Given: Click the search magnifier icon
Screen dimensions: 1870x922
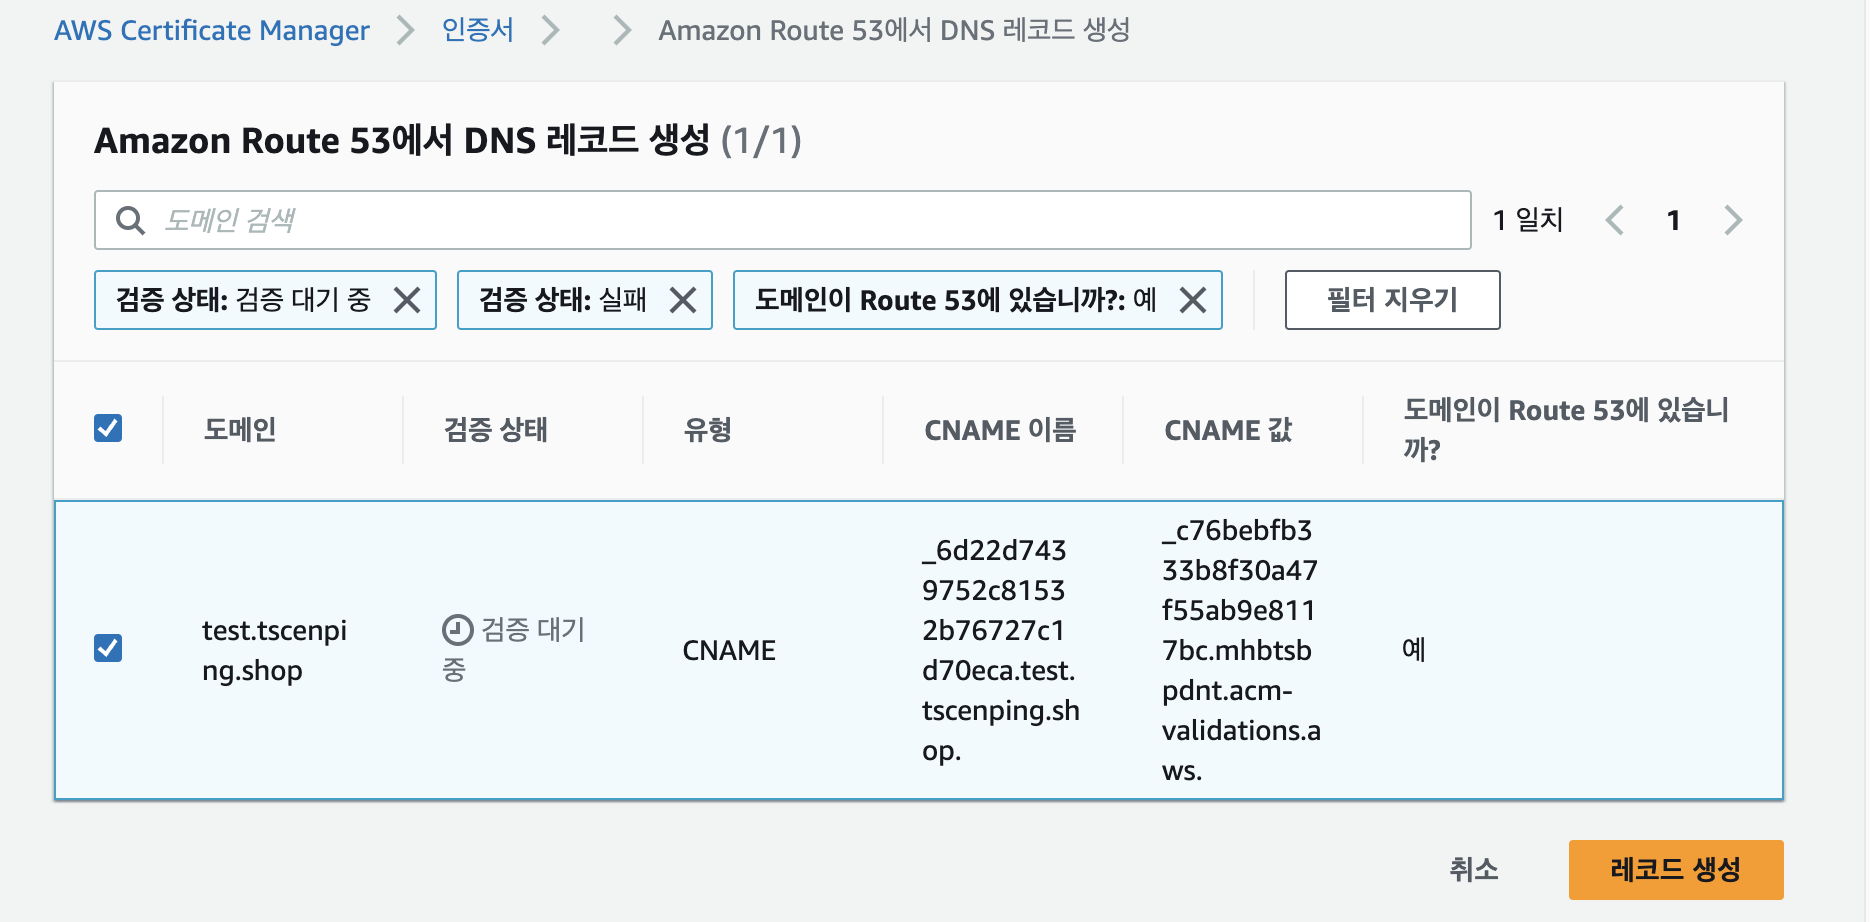Looking at the screenshot, I should tap(131, 220).
